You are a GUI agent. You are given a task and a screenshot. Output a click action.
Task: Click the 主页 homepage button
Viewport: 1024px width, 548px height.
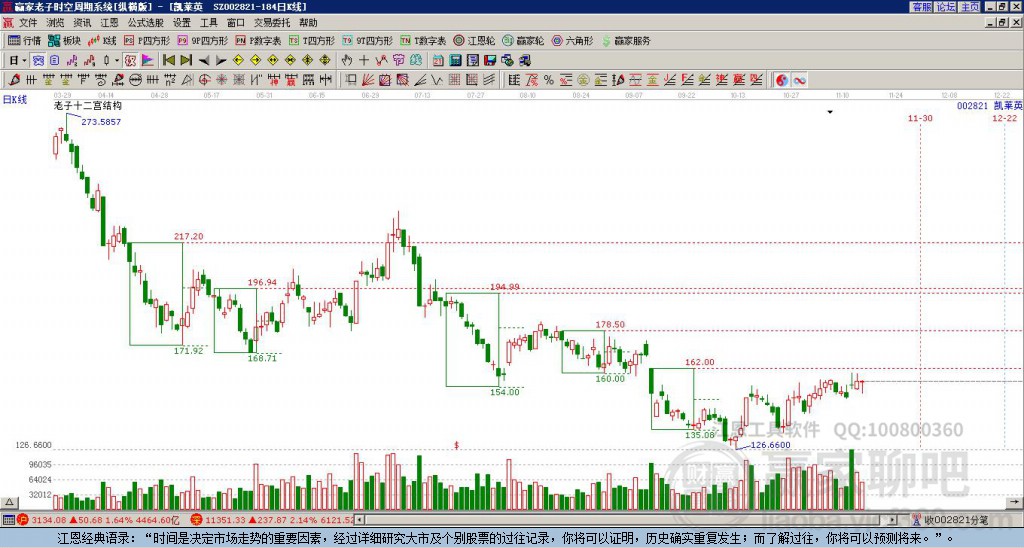970,7
